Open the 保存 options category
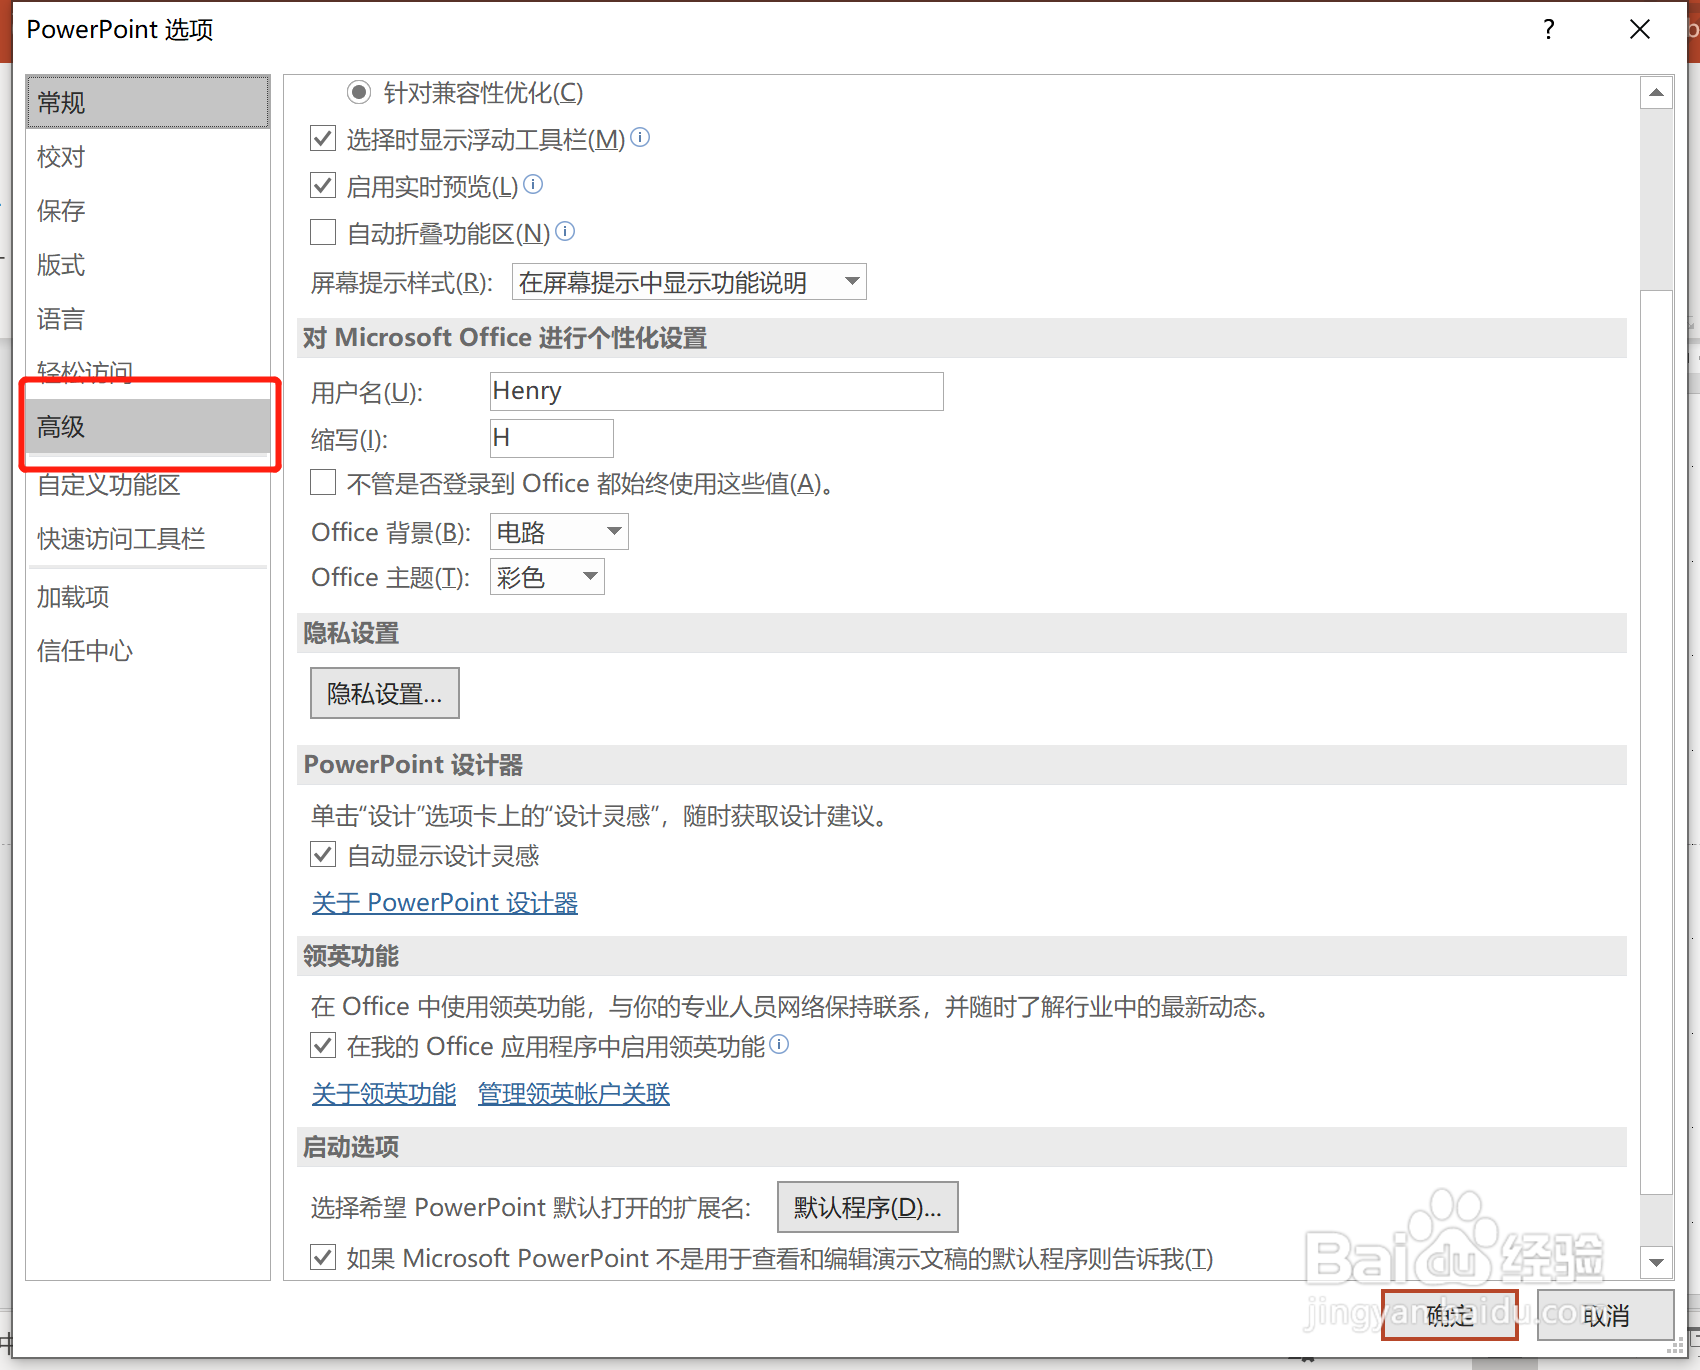The width and height of the screenshot is (1700, 1370). tap(148, 211)
